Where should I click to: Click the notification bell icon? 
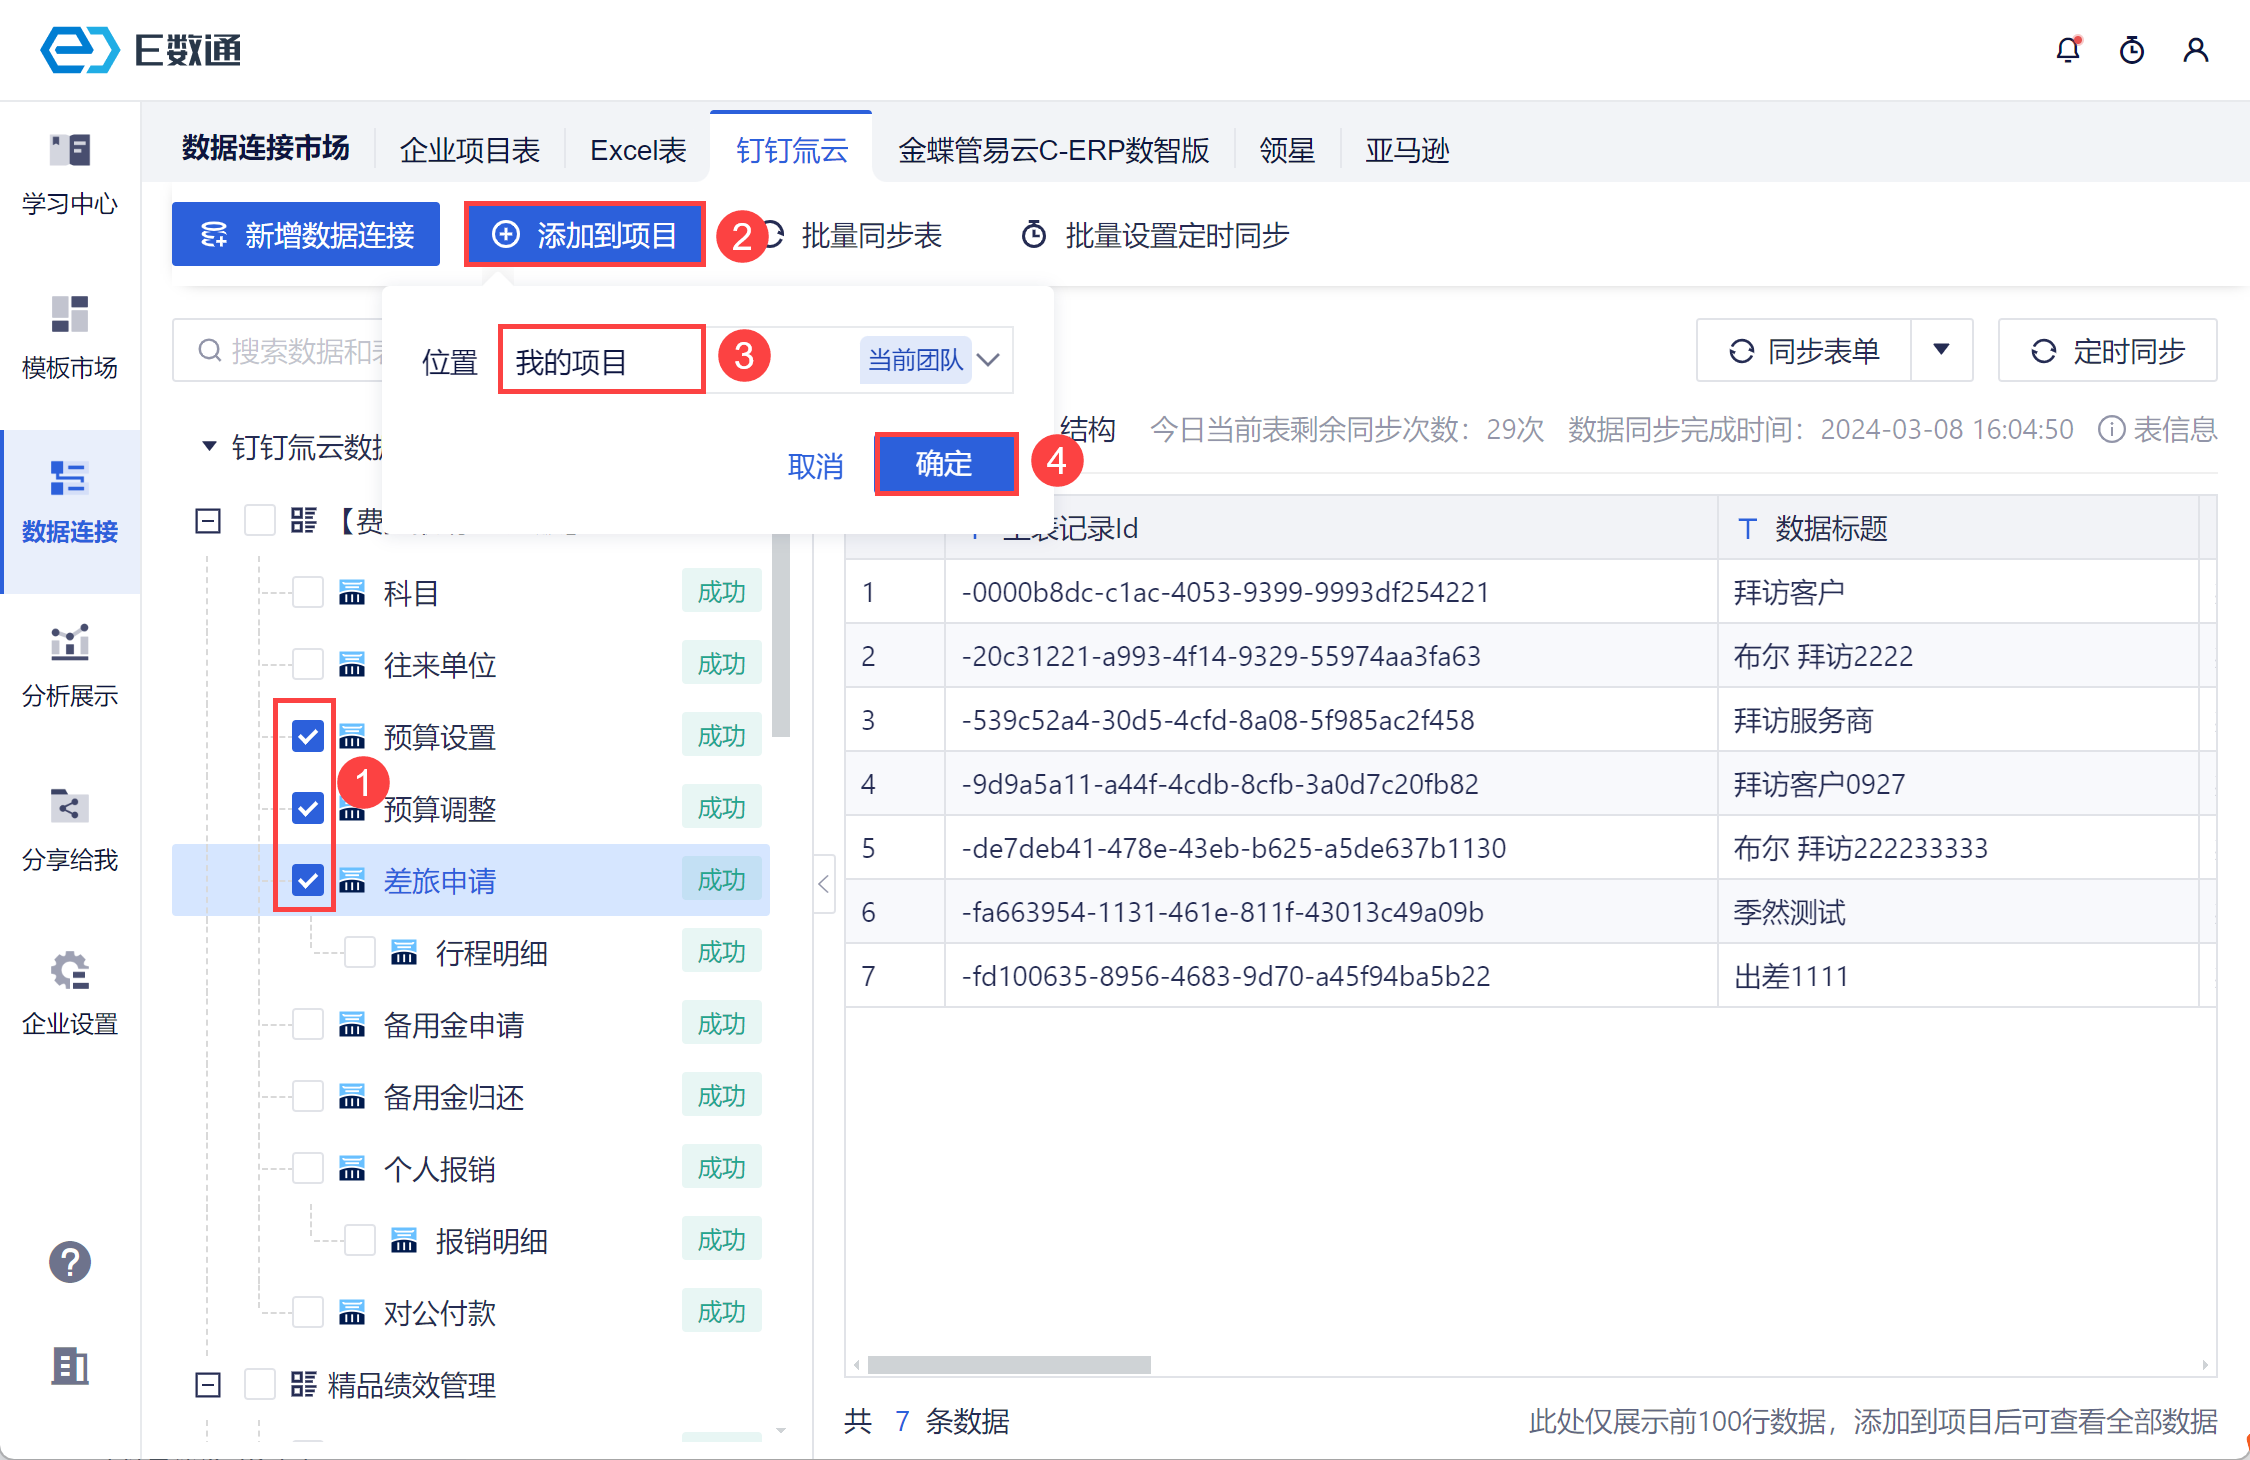(x=2067, y=50)
